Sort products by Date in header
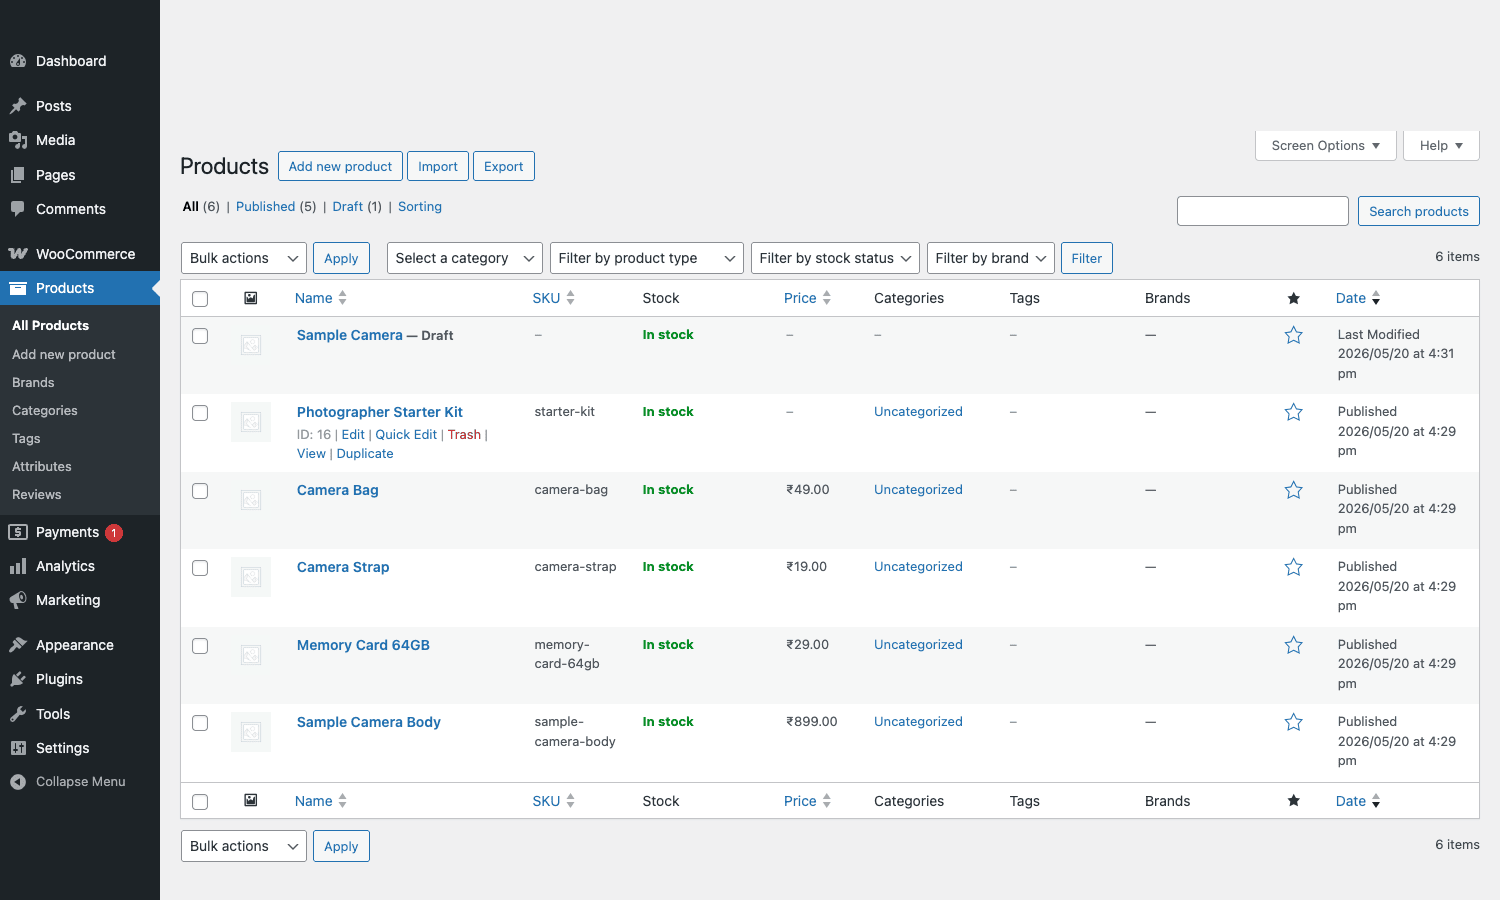Screen dimensions: 1500x900 pyautogui.click(x=1358, y=298)
